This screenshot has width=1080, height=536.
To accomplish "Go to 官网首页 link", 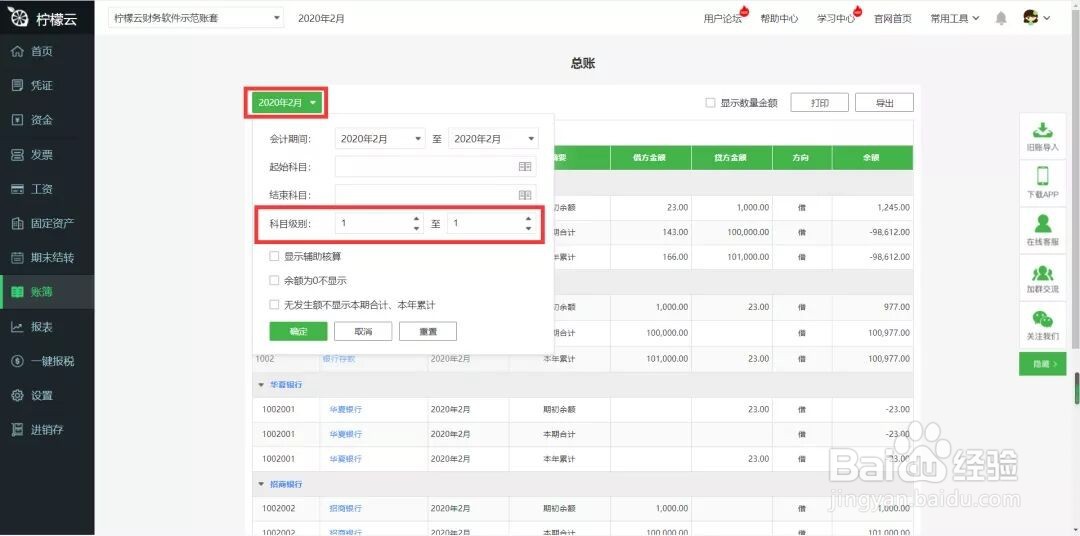I will (x=893, y=19).
